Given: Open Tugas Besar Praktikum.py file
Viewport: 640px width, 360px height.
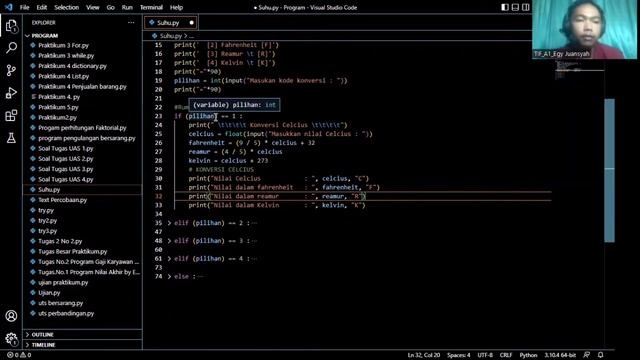Looking at the screenshot, I should [x=72, y=251].
